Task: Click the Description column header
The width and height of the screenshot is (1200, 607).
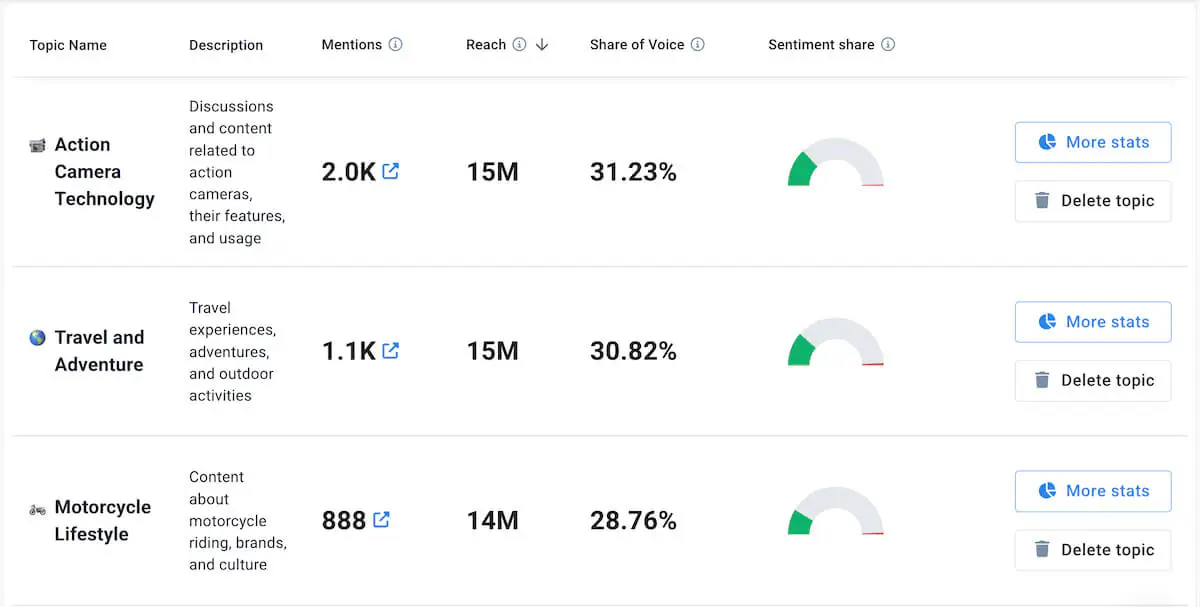Action: point(226,44)
